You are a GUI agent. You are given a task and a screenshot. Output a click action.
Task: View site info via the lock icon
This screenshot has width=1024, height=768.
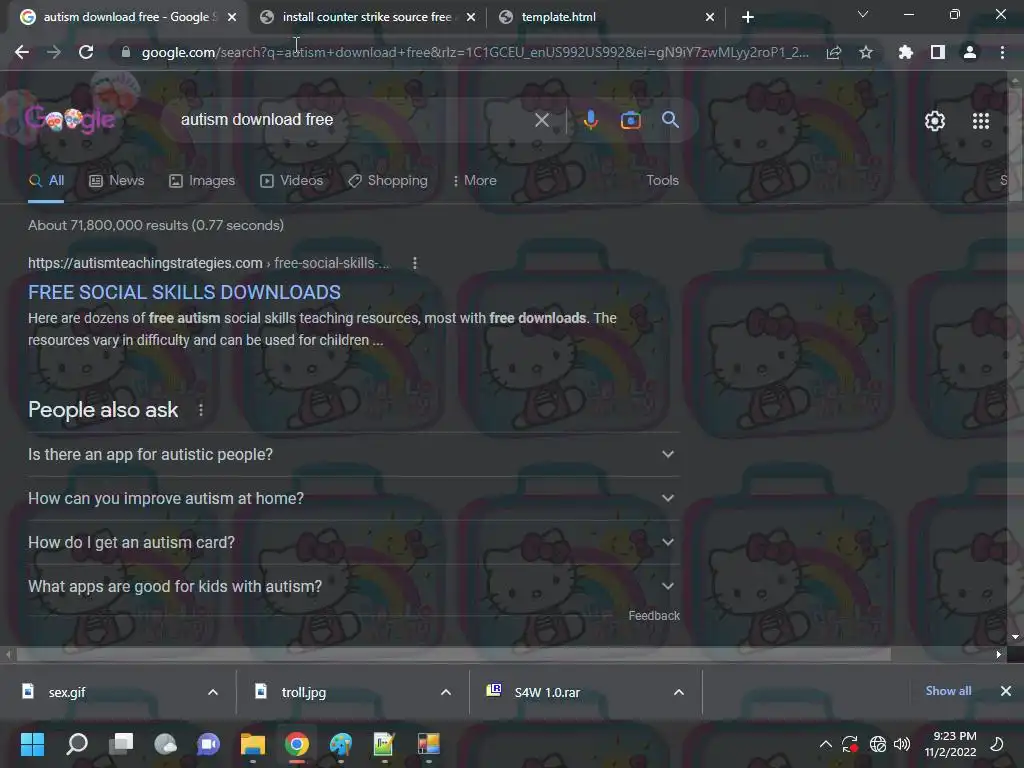126,52
